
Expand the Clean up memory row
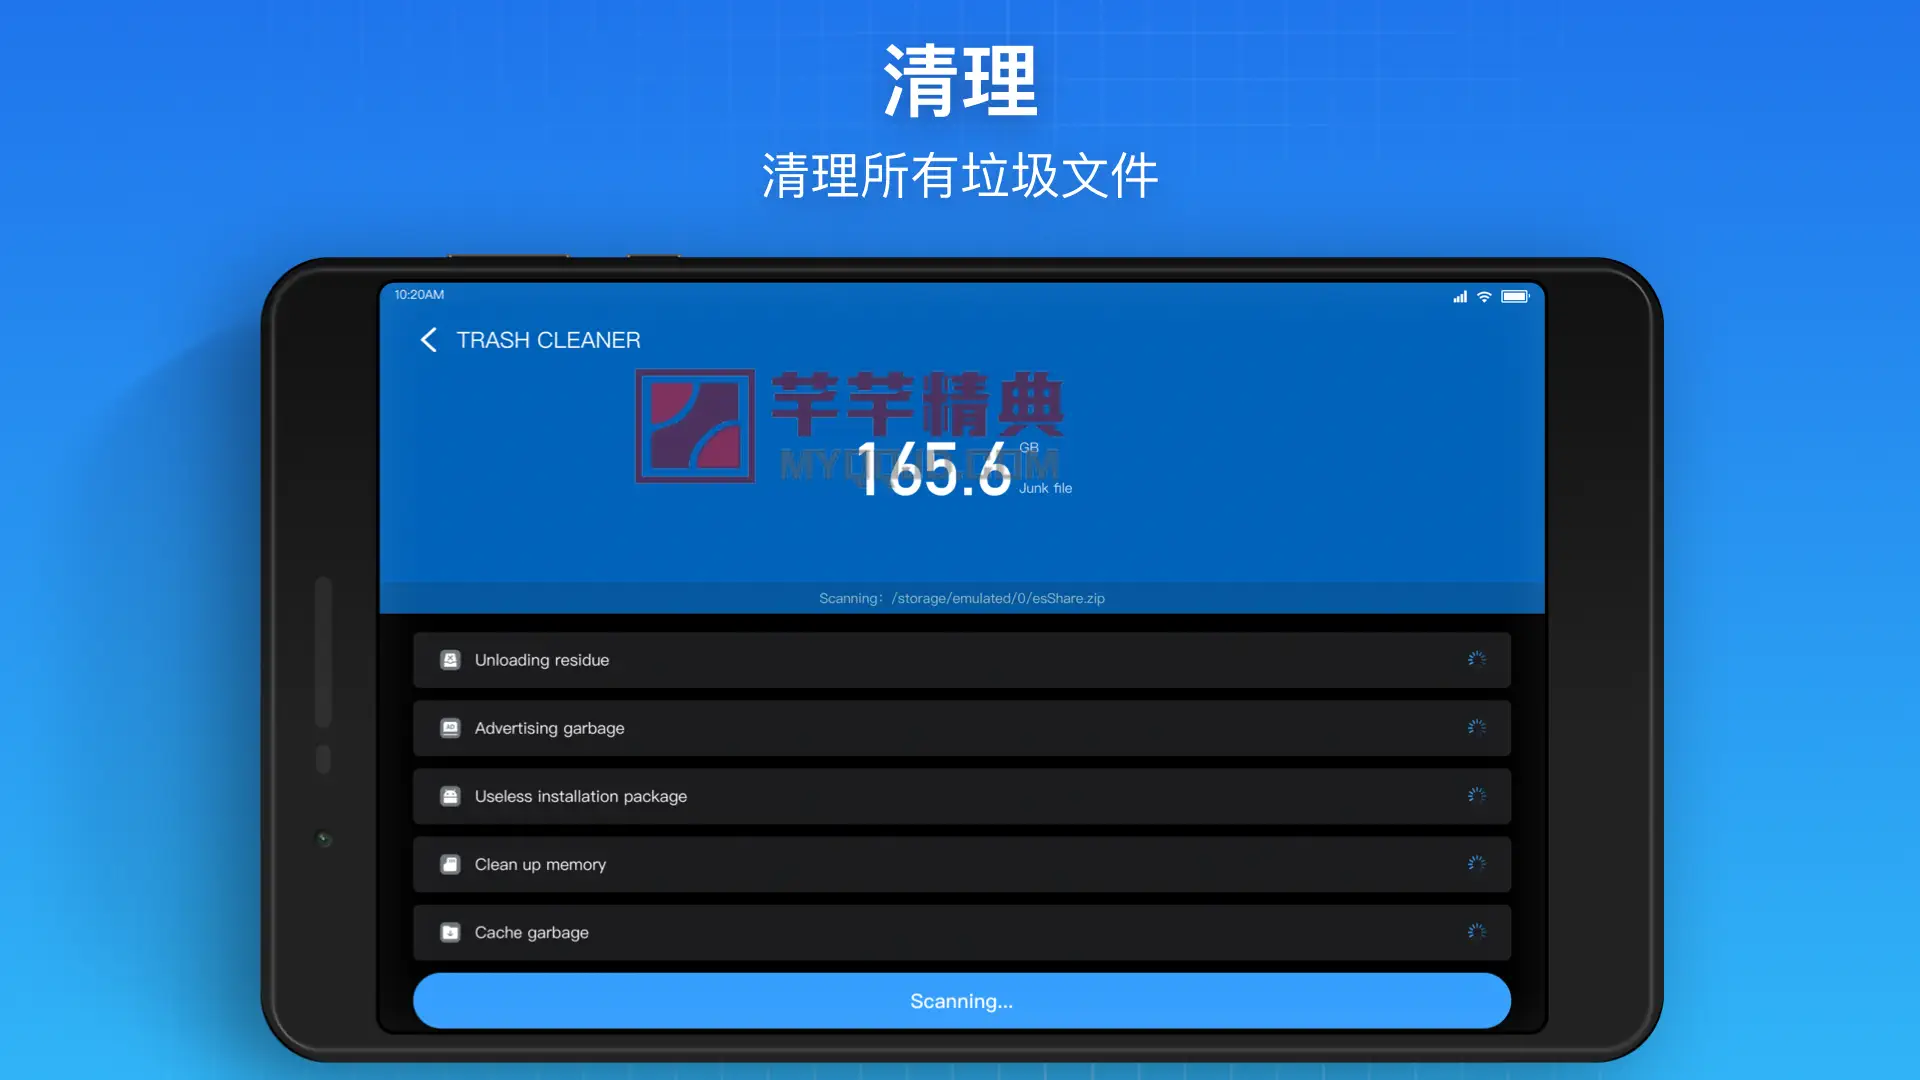(960, 864)
